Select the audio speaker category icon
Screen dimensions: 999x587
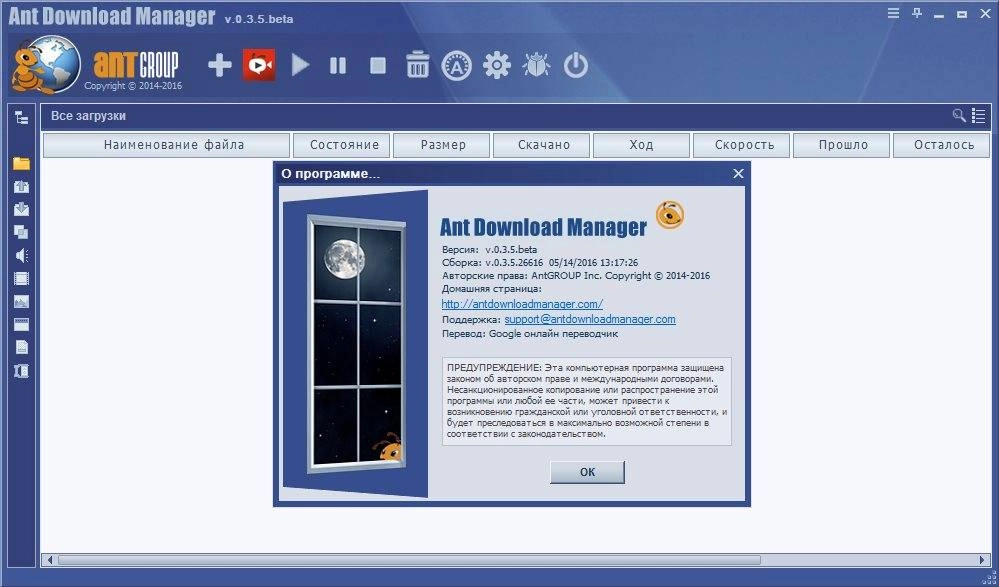pos(22,256)
